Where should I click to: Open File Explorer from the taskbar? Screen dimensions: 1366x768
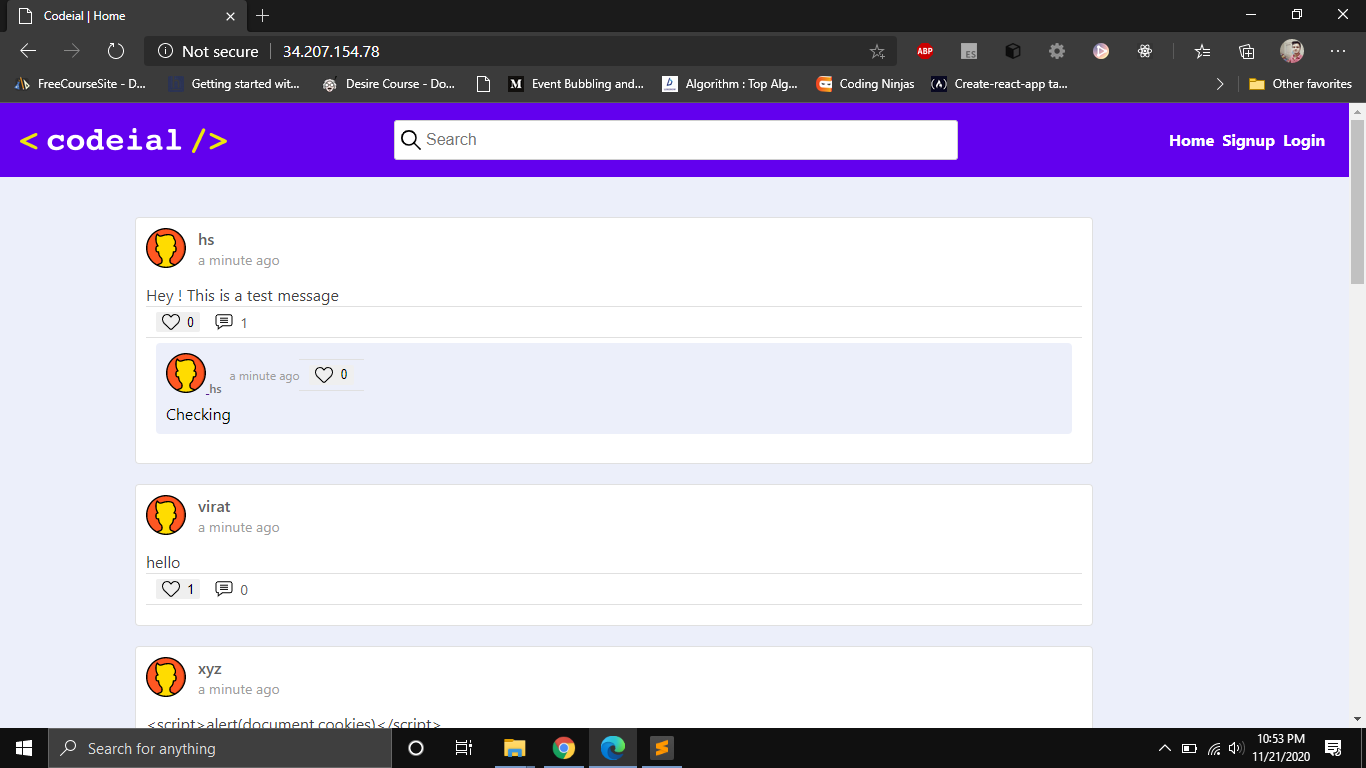click(514, 748)
